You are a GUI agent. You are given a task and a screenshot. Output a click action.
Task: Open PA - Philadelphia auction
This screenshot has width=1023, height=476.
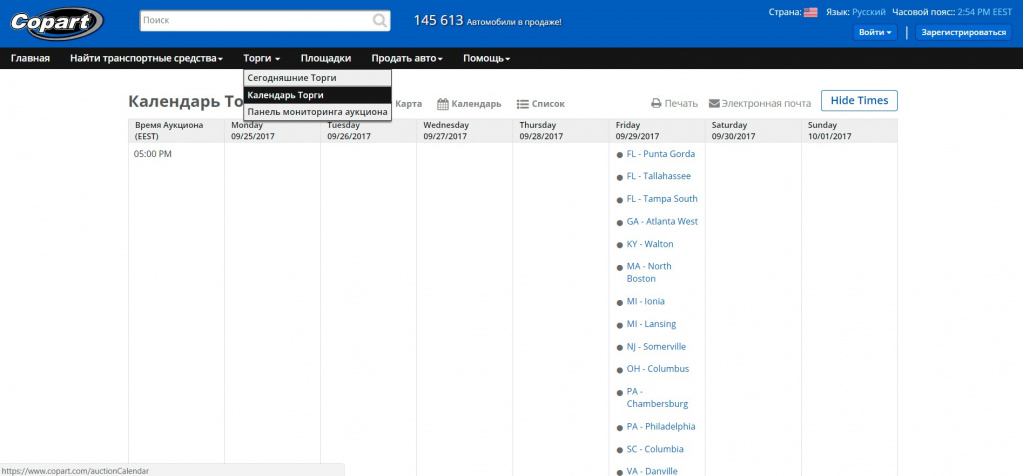(661, 426)
